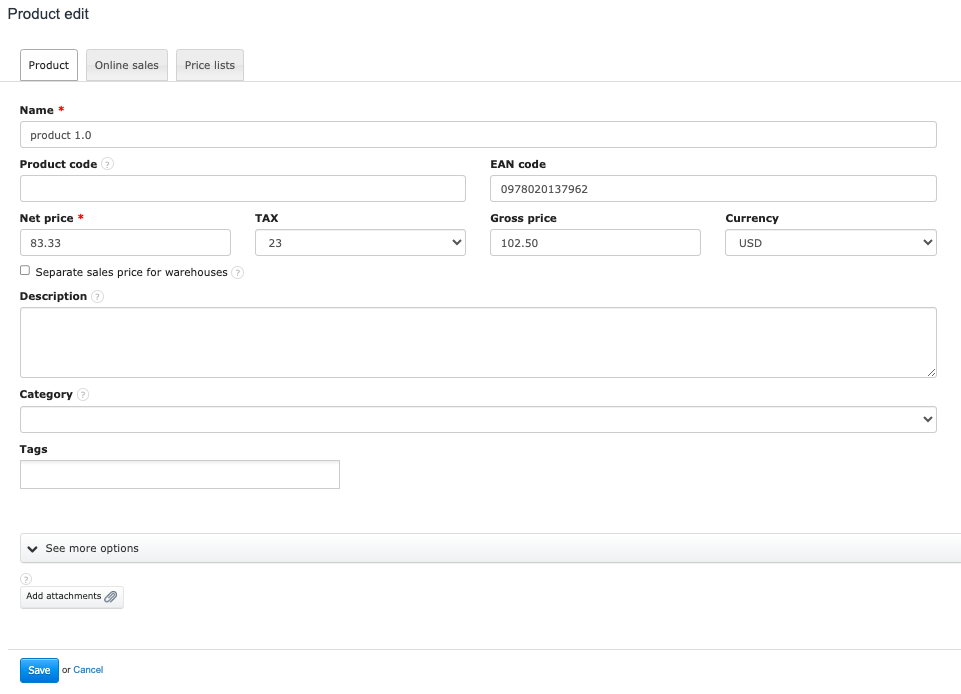Image resolution: width=961 pixels, height=694 pixels.
Task: Click help icon beside warehouses sales price
Action: 237,272
